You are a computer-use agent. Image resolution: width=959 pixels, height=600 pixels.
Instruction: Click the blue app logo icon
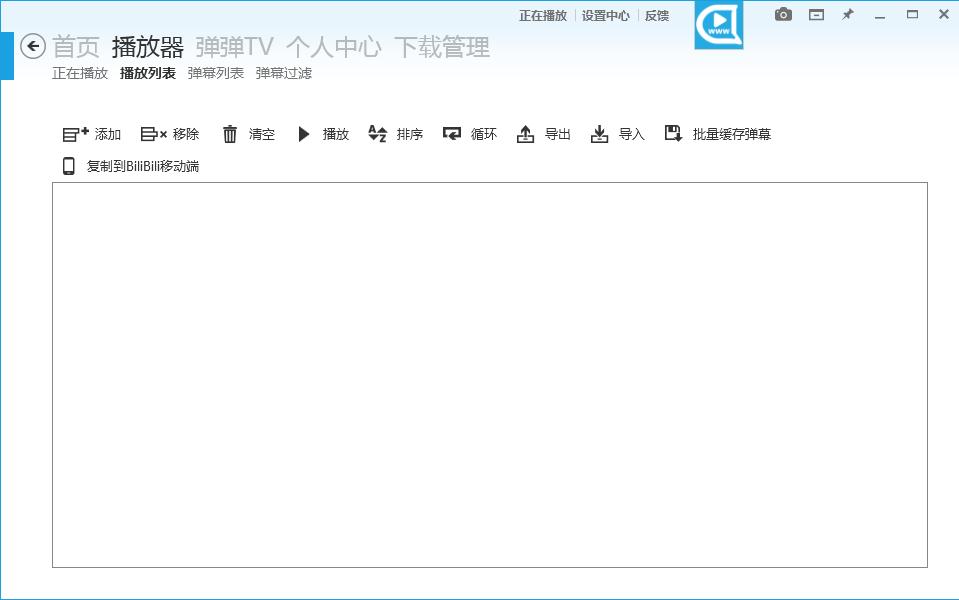pos(719,24)
